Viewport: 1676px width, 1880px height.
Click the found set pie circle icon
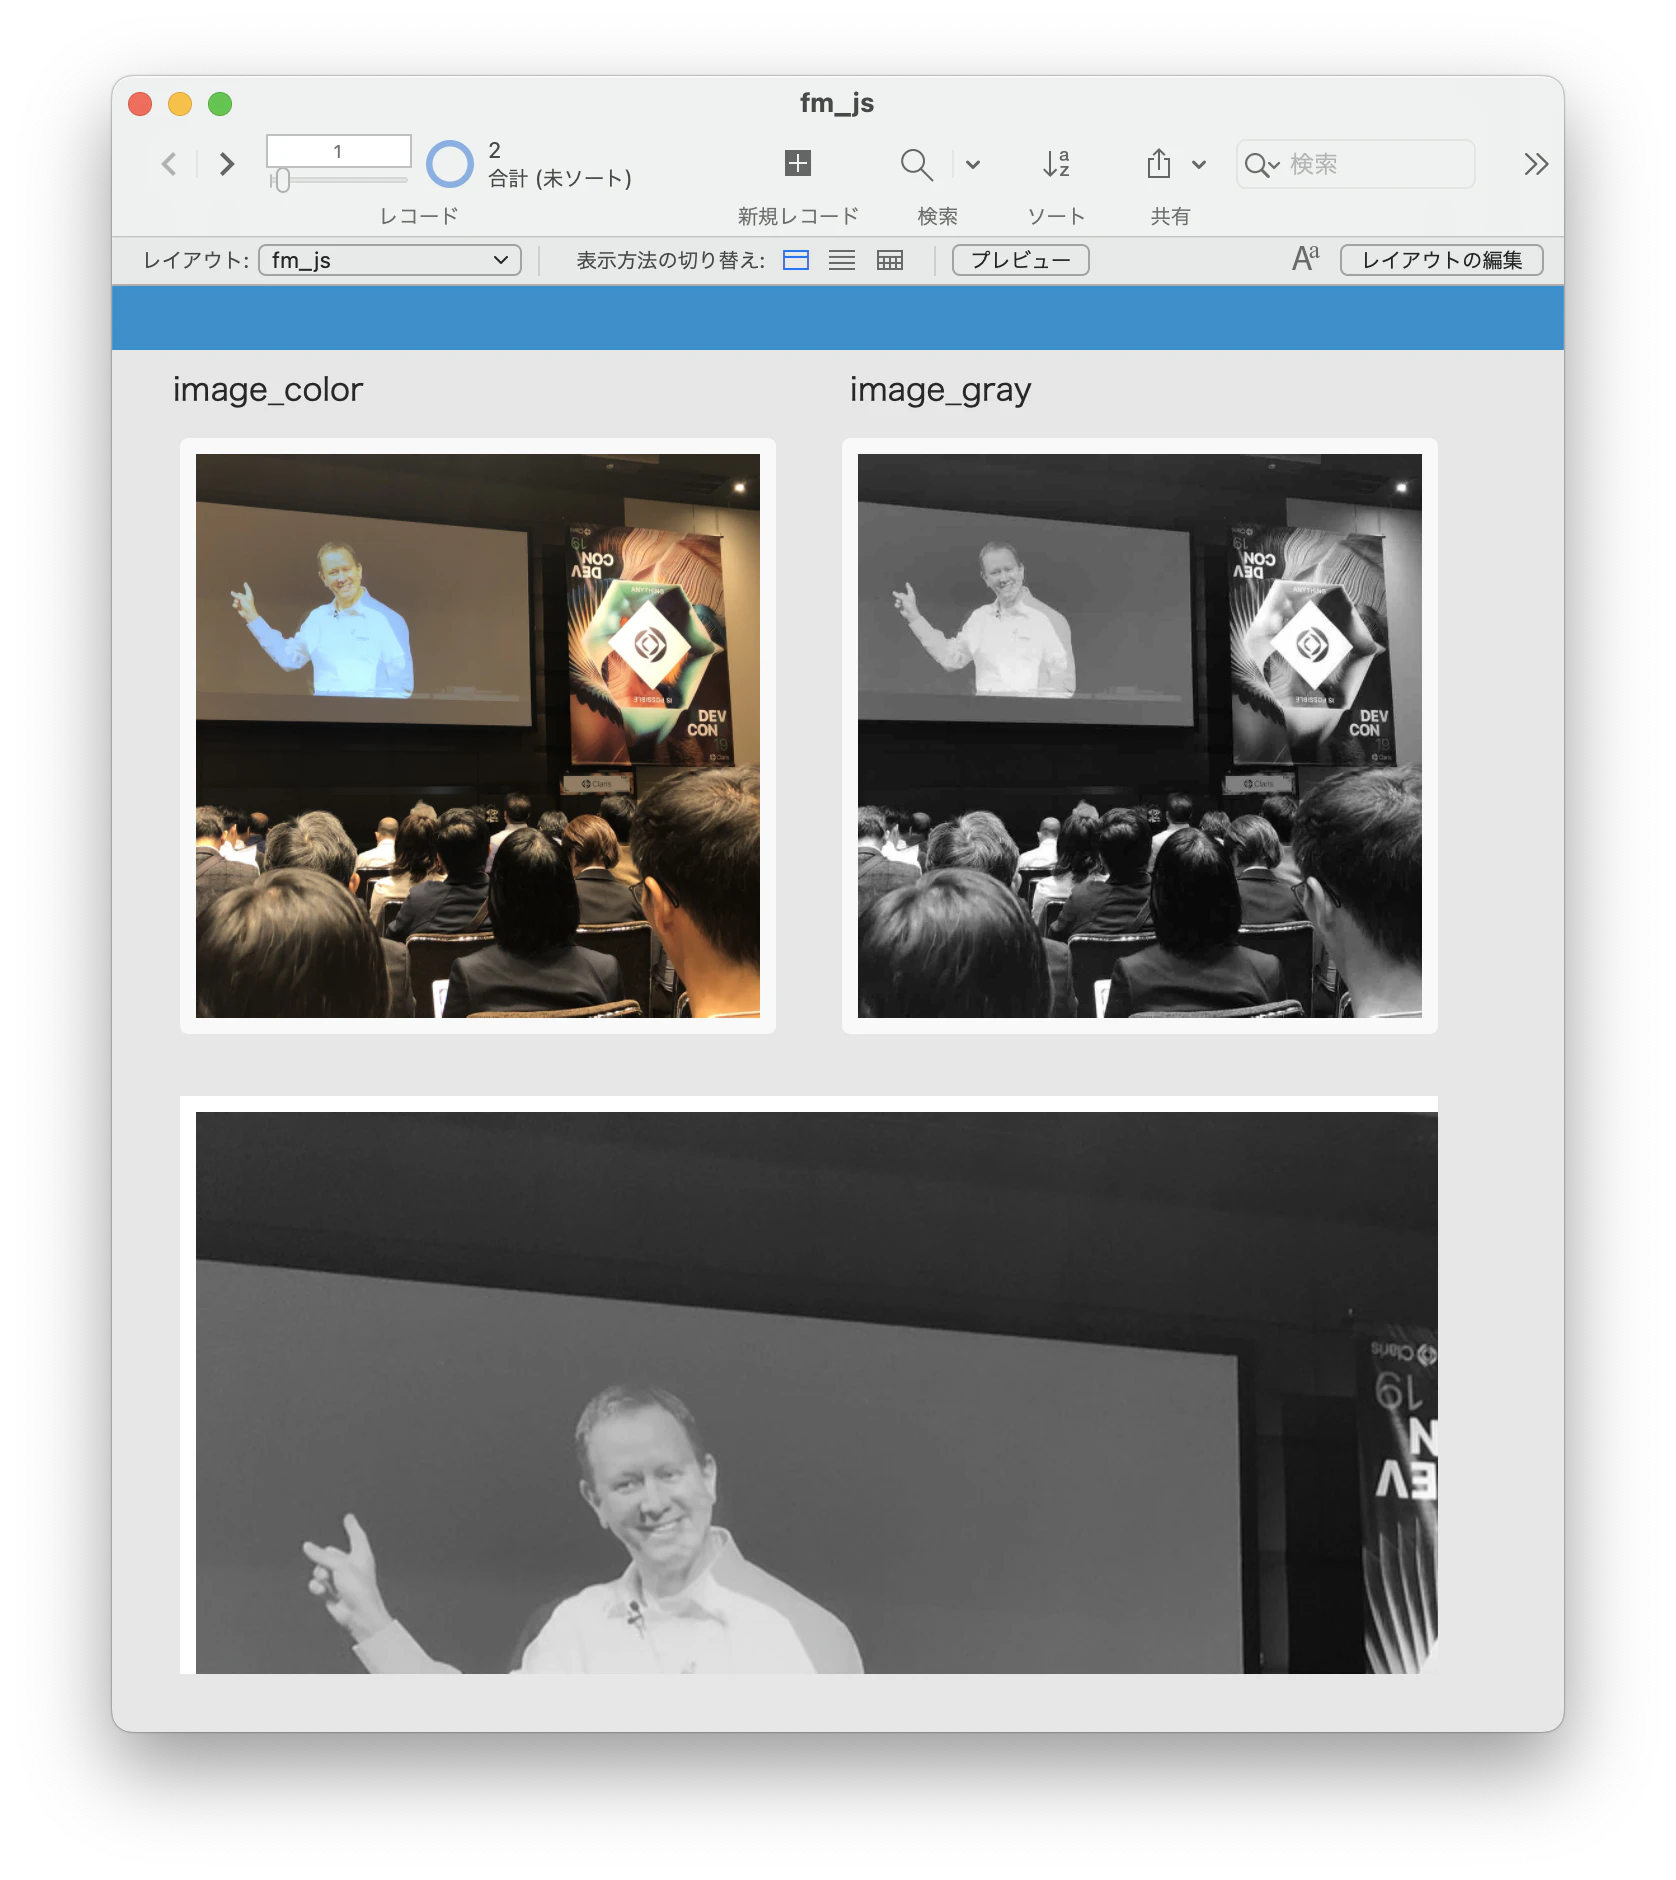pyautogui.click(x=450, y=164)
